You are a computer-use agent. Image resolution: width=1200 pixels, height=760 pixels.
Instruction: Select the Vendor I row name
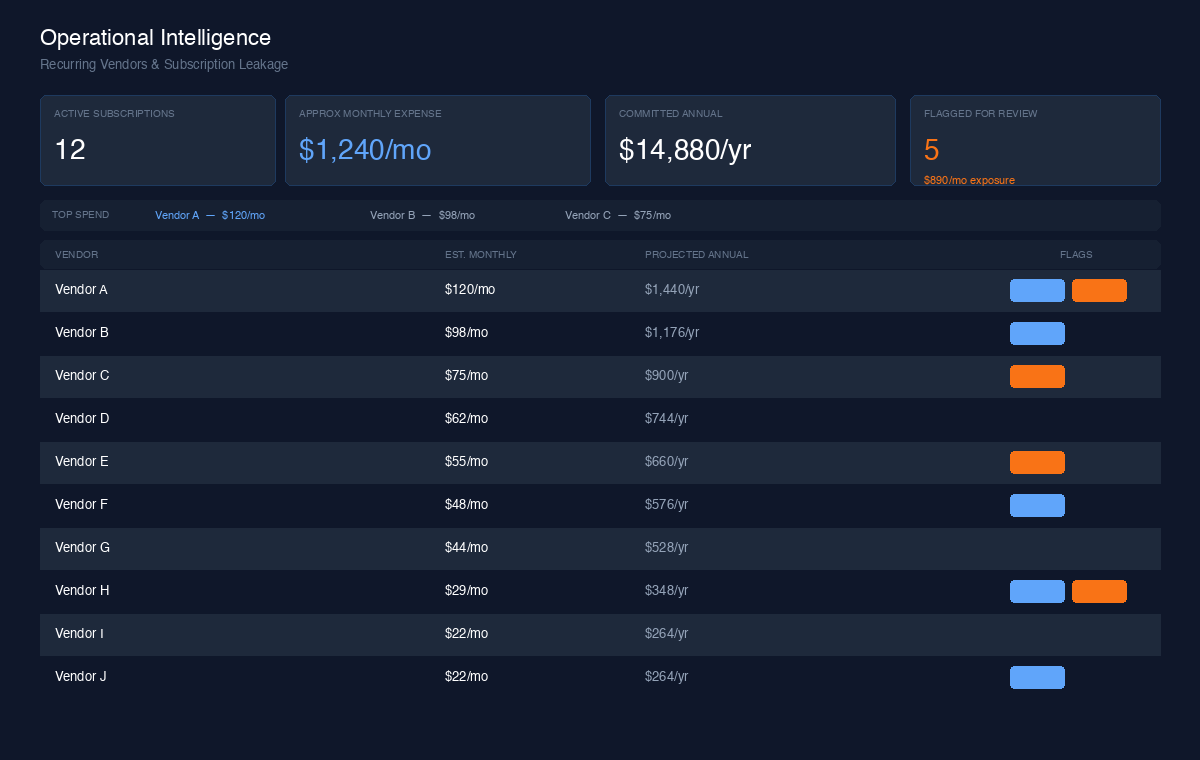pos(80,634)
